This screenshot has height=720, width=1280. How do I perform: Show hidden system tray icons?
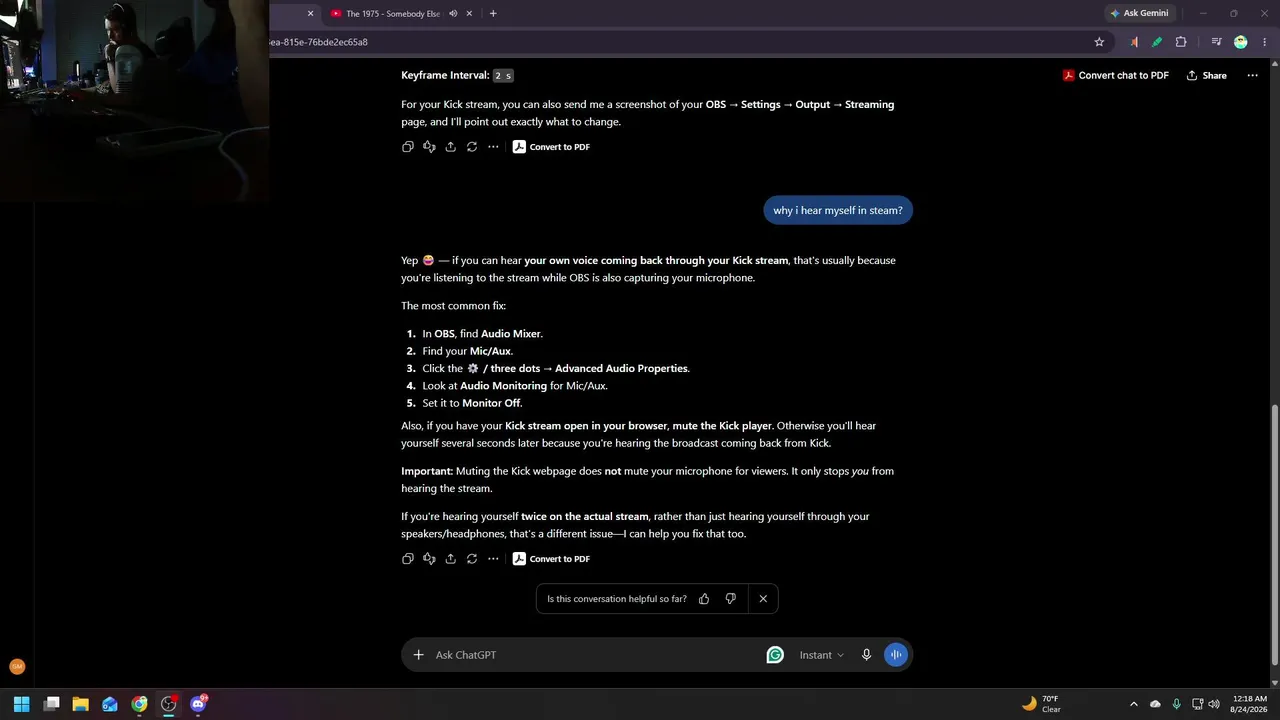click(x=1133, y=704)
